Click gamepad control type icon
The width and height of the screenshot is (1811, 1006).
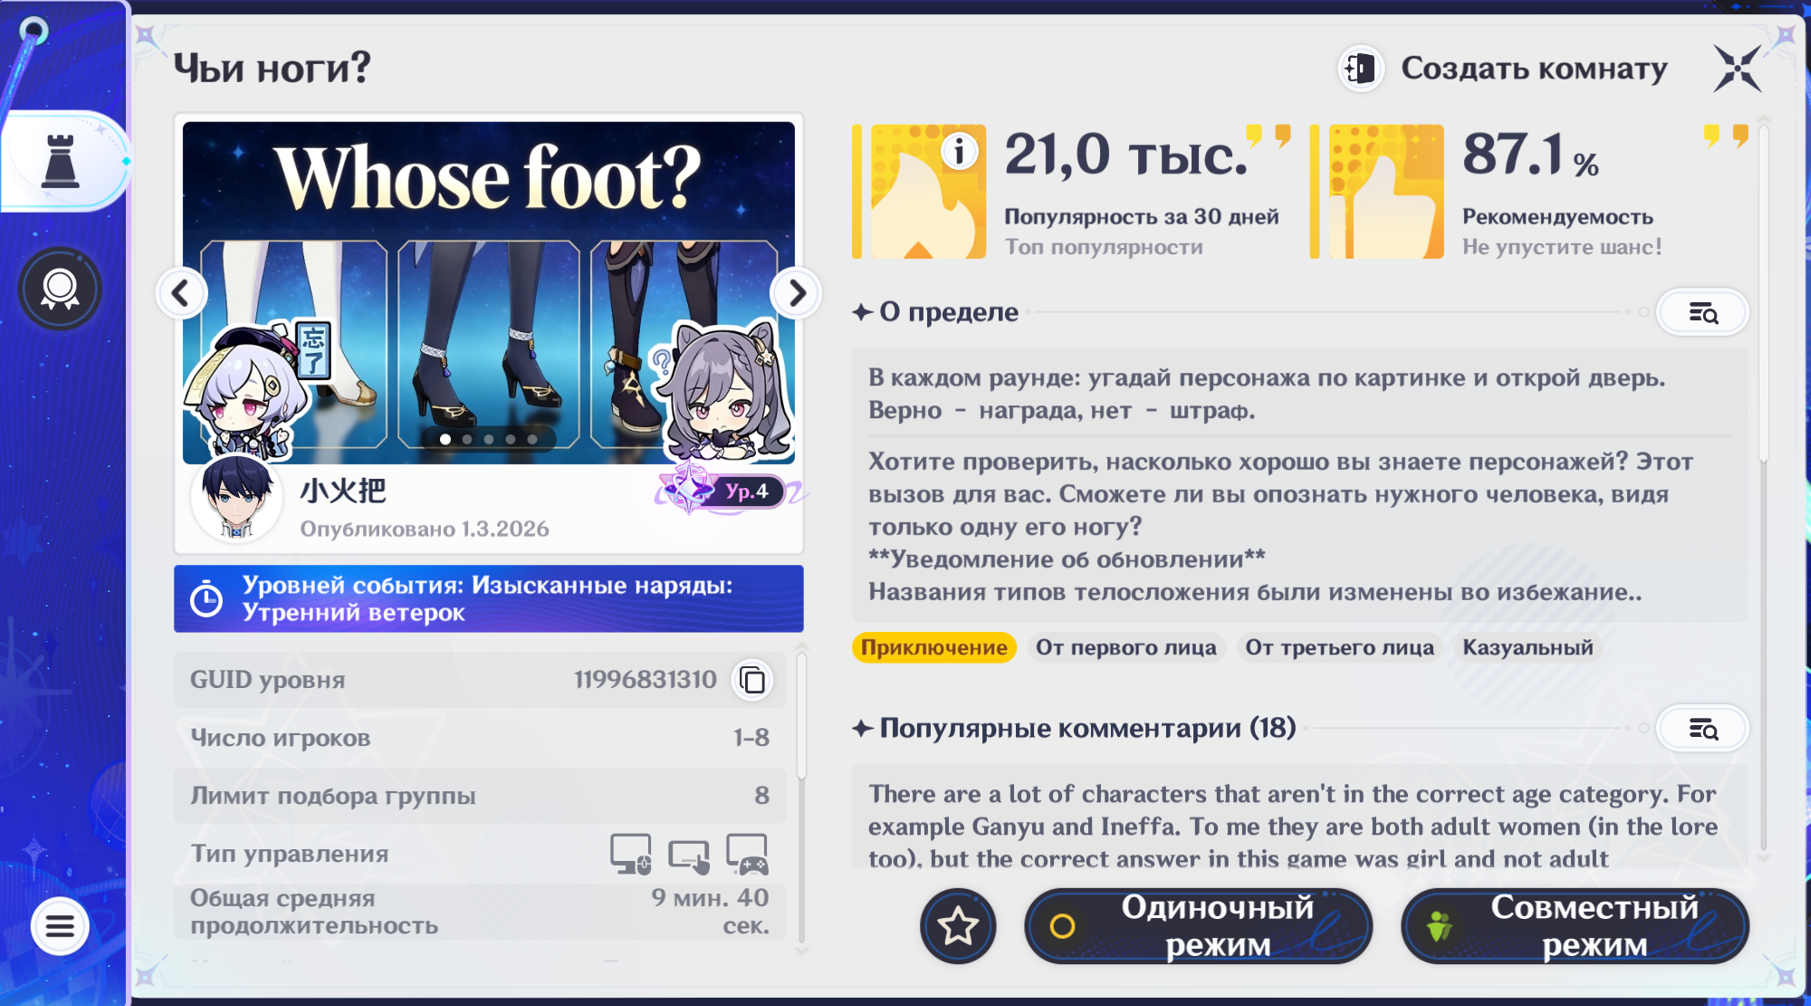pos(747,855)
